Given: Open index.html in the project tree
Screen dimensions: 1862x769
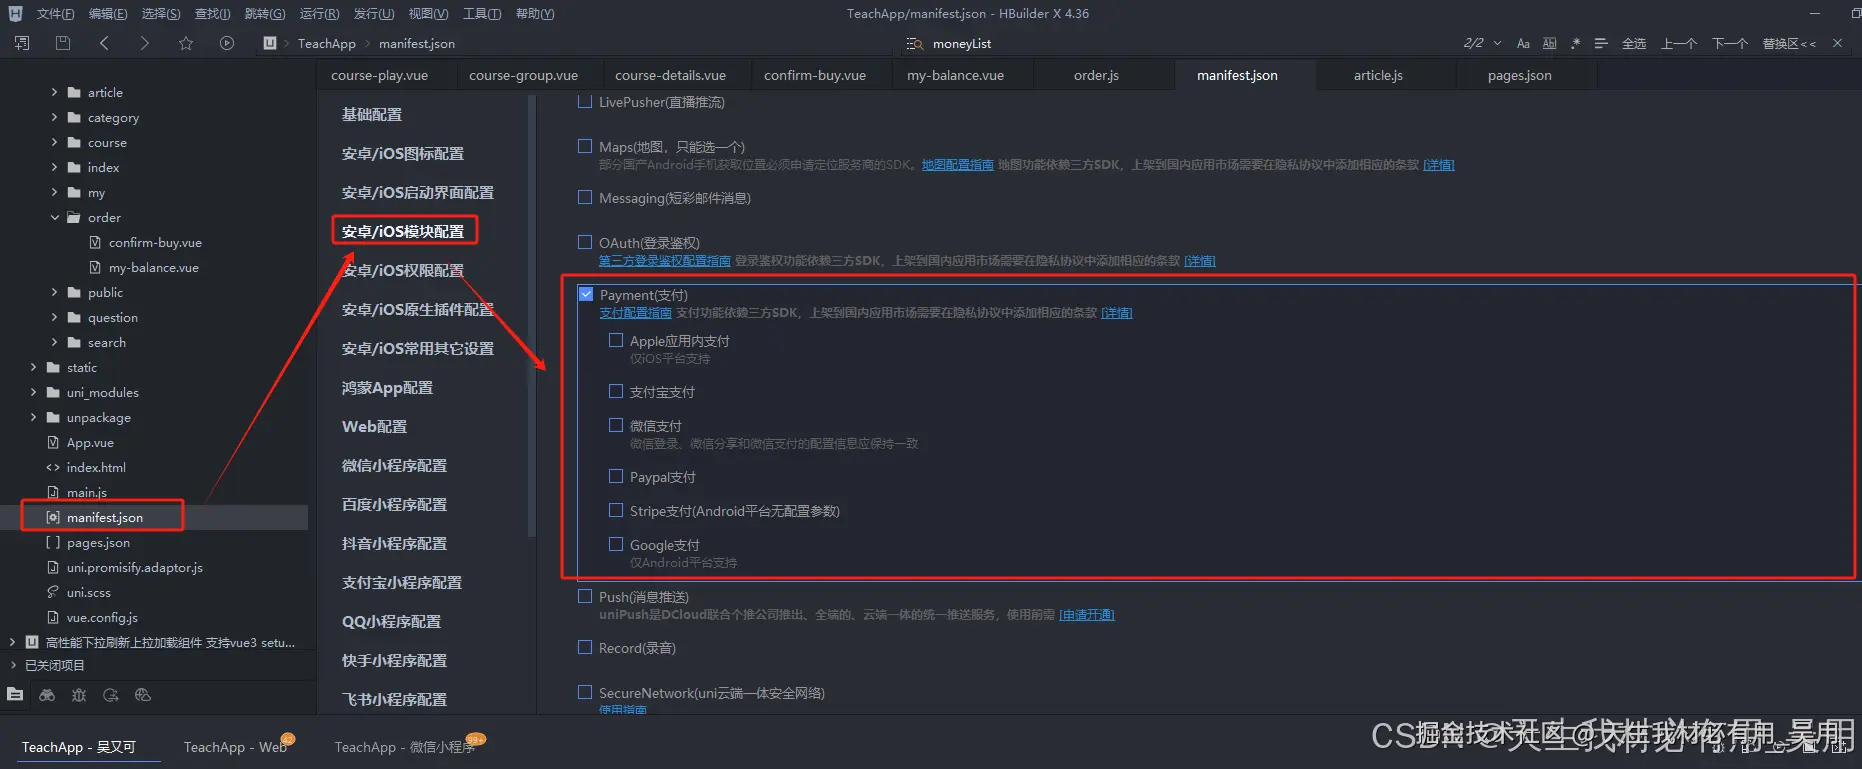Looking at the screenshot, I should (x=96, y=467).
